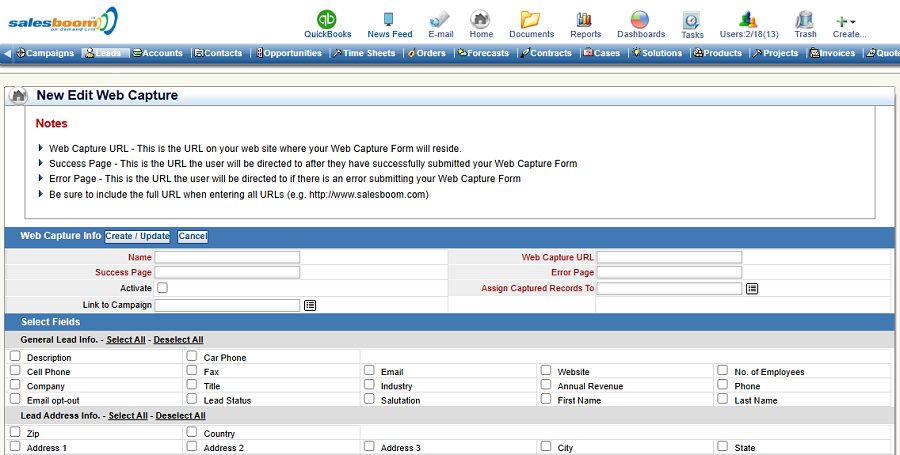Select All in General Lead Info
This screenshot has height=455, width=900.
[126, 340]
